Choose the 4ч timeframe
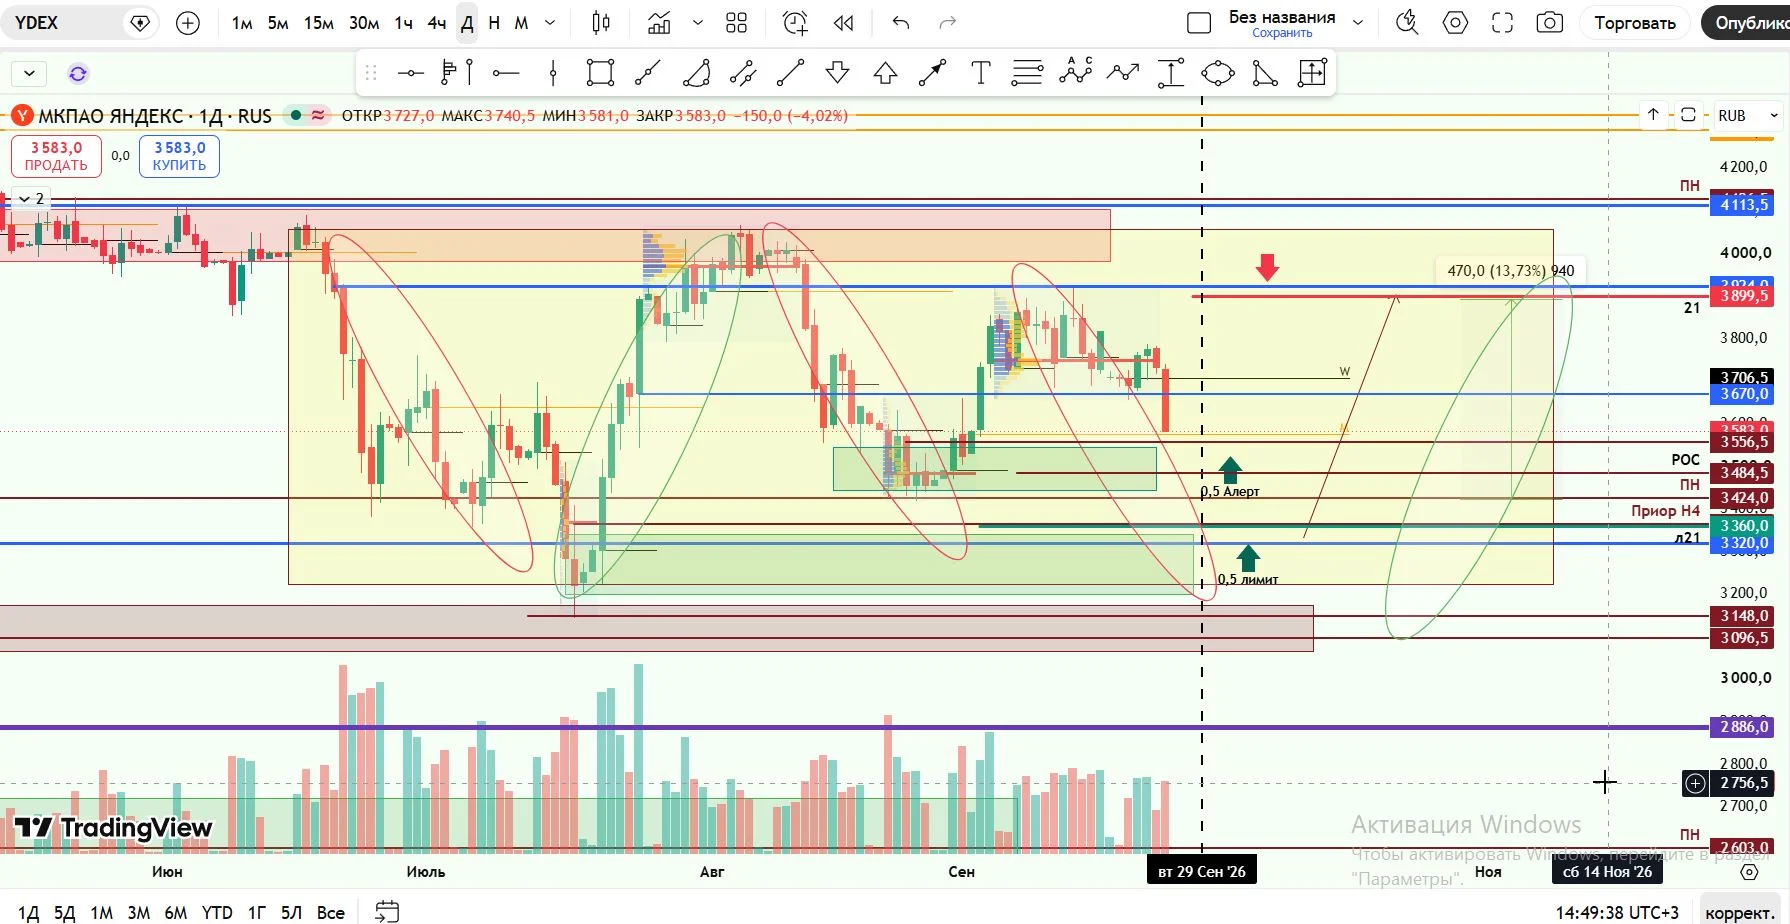The height and width of the screenshot is (924, 1790). tap(437, 23)
